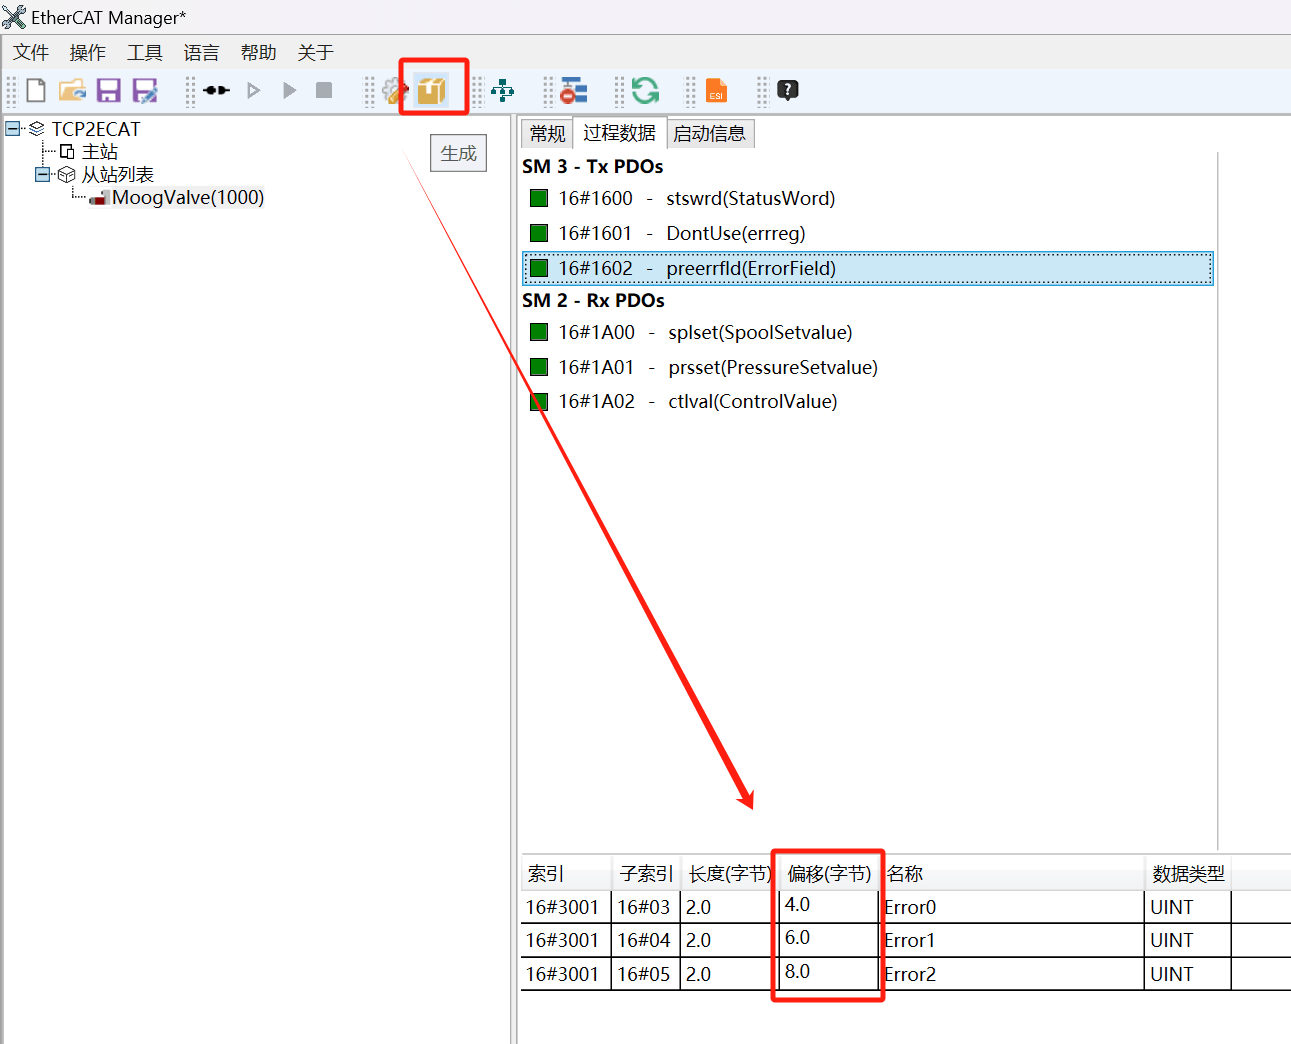Click the package build icon
The image size is (1291, 1044).
432,90
